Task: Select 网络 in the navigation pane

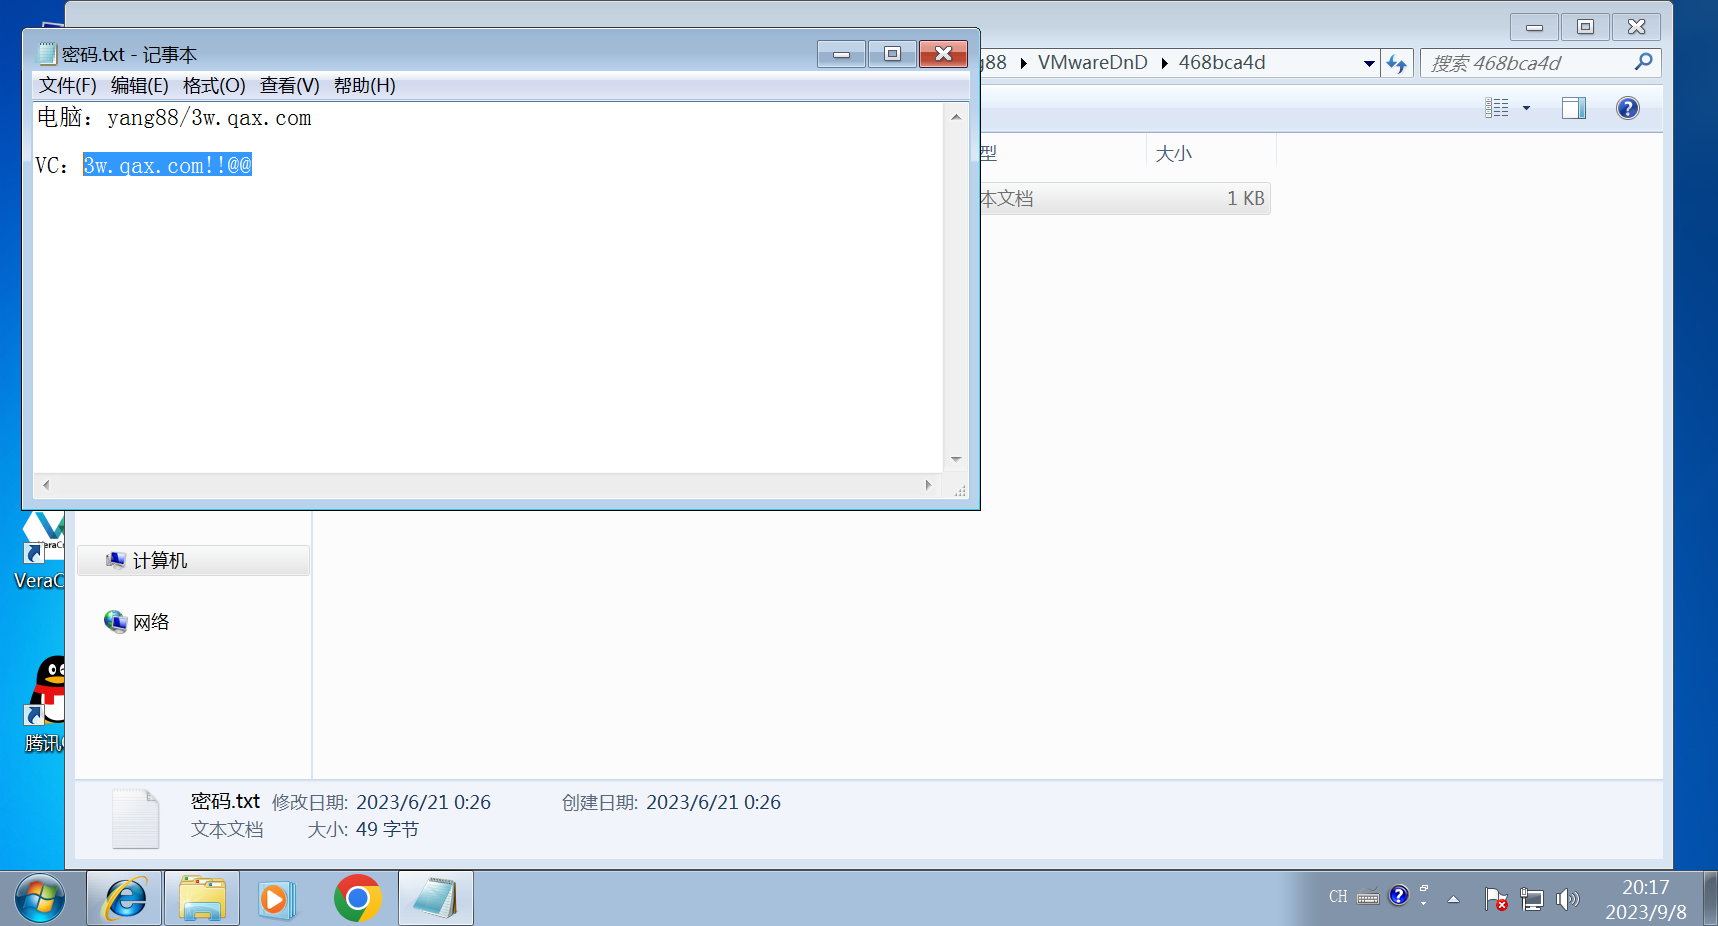Action: [150, 622]
